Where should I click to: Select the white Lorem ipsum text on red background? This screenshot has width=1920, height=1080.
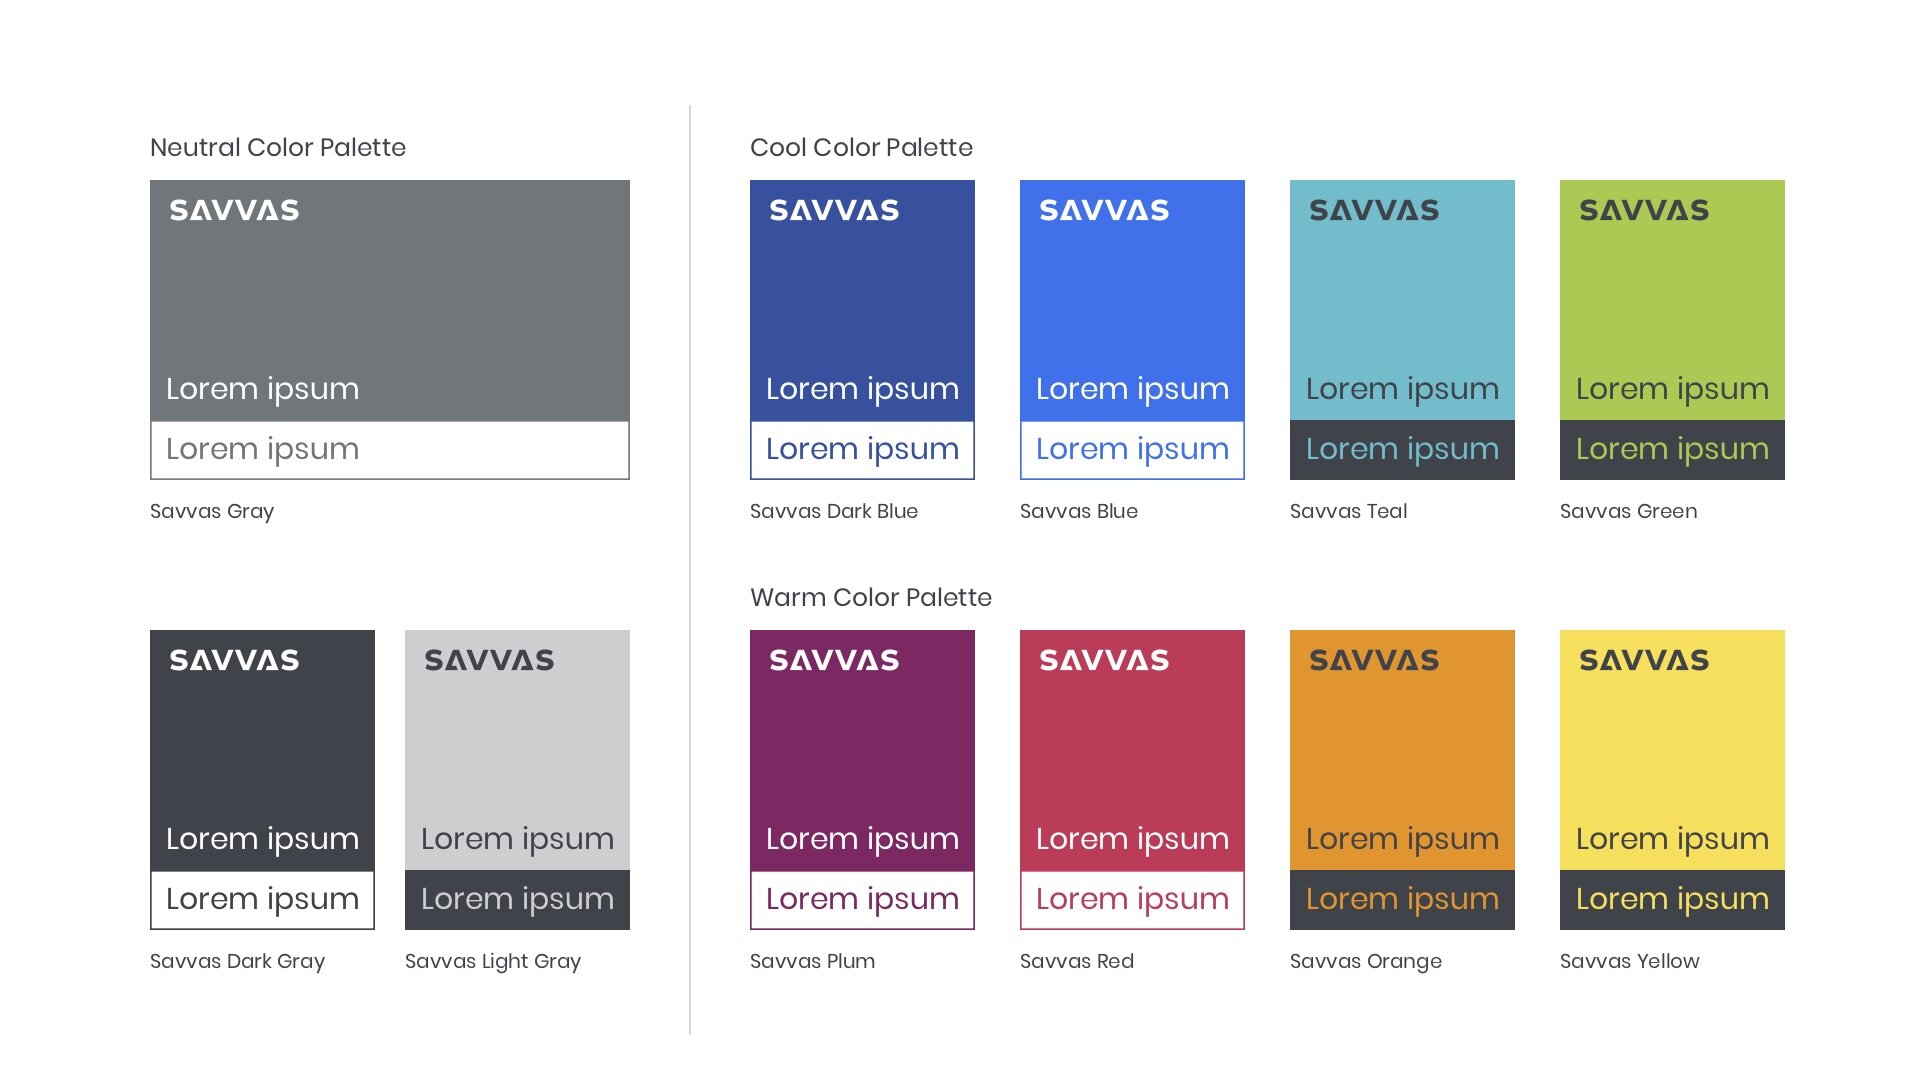(1132, 840)
